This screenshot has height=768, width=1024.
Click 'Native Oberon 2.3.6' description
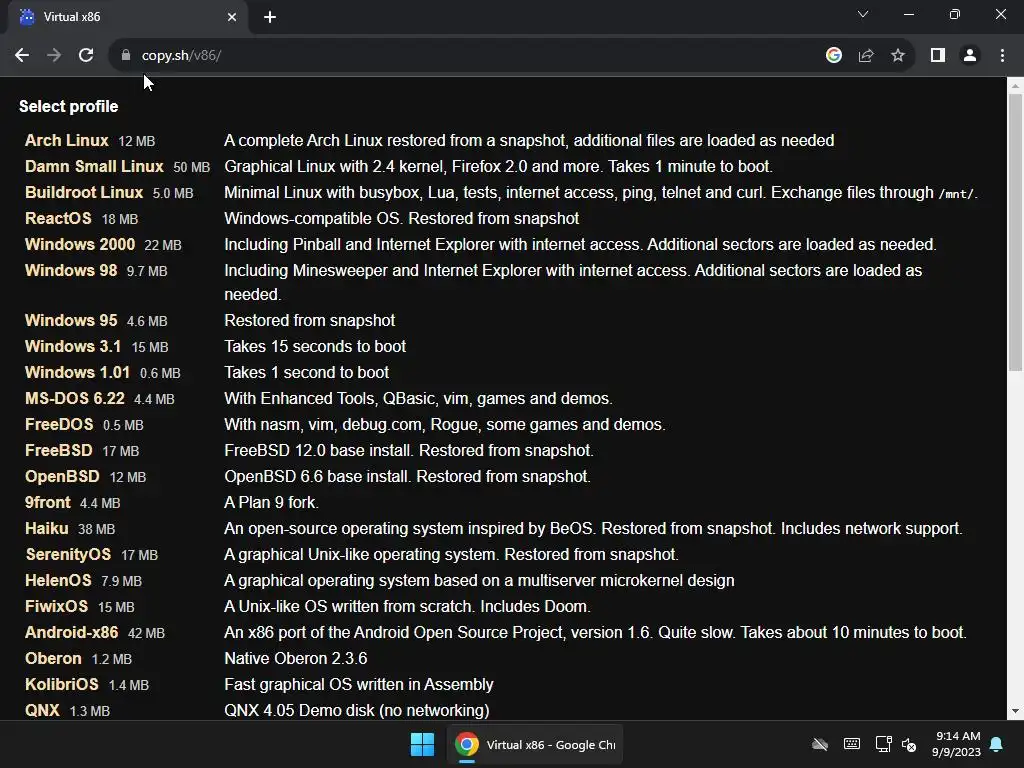click(296, 659)
